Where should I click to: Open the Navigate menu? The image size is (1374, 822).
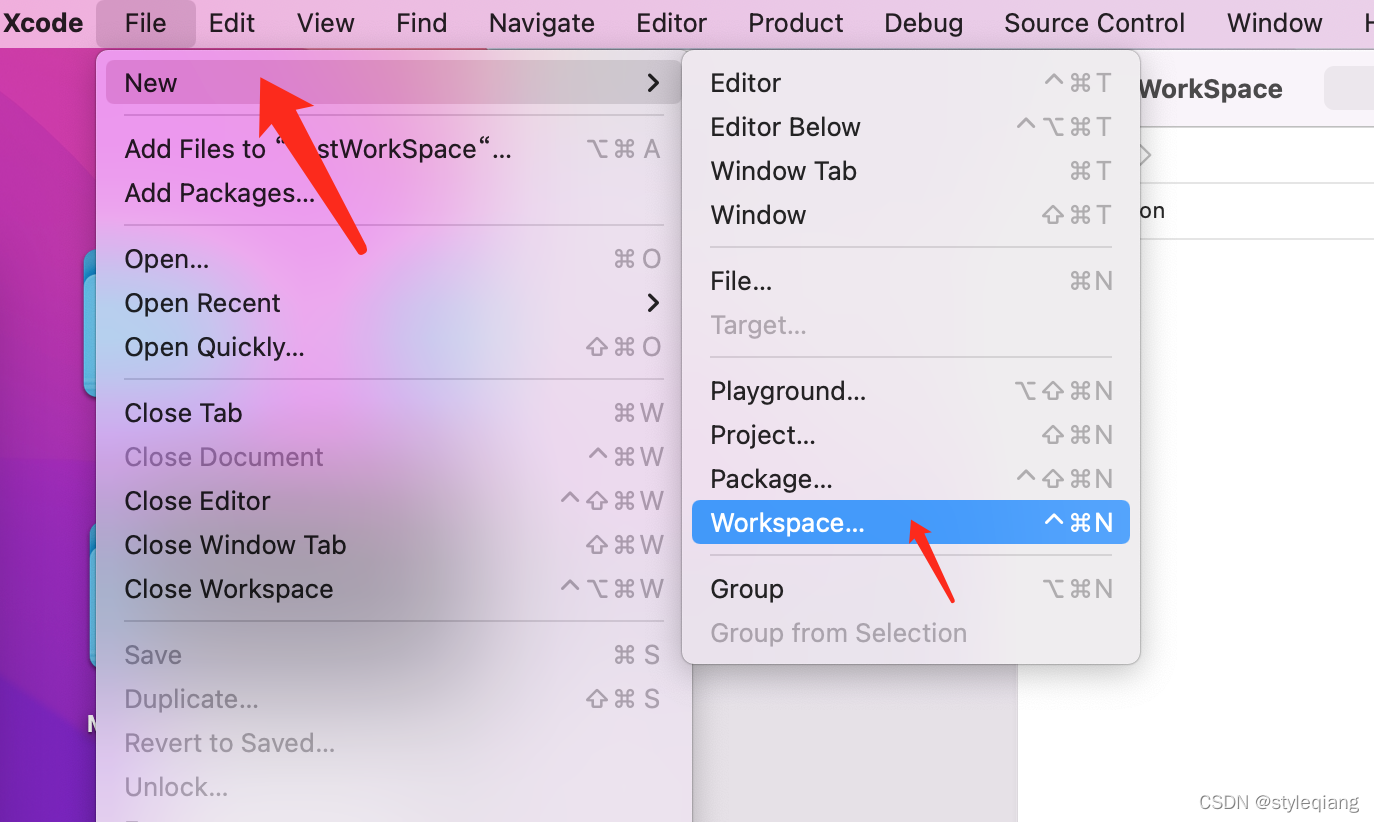[x=542, y=23]
